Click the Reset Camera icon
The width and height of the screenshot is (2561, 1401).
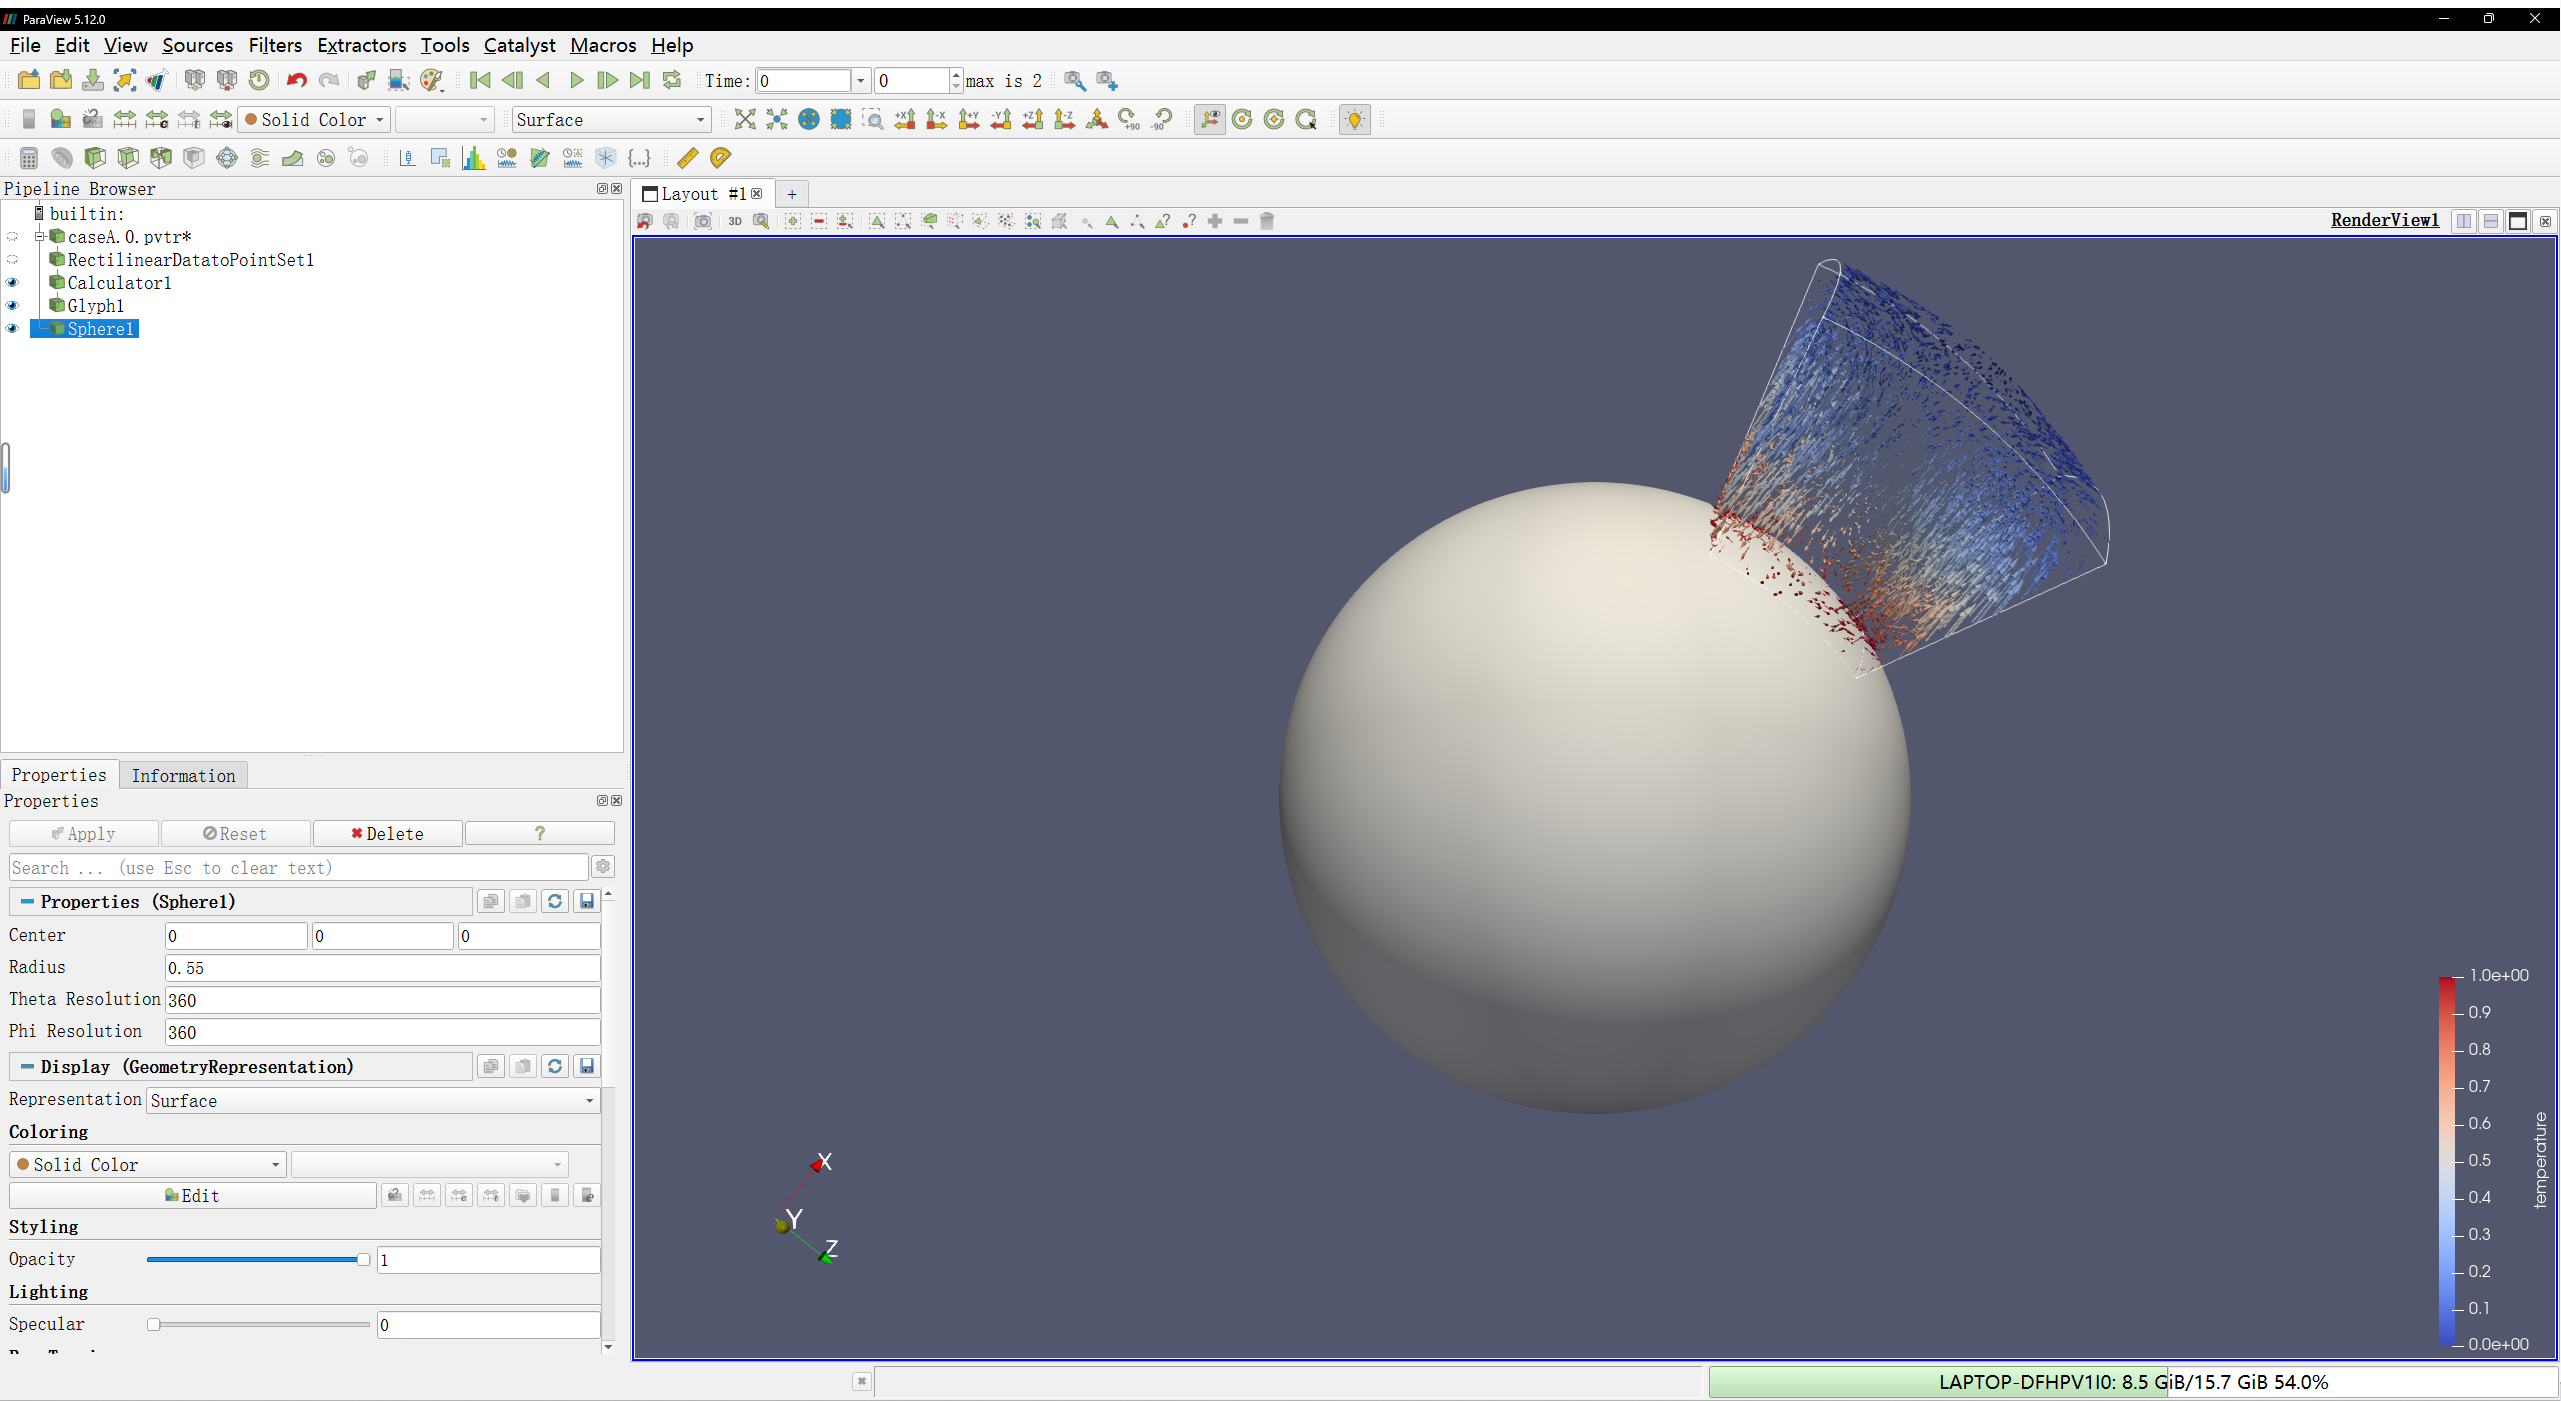tap(745, 120)
